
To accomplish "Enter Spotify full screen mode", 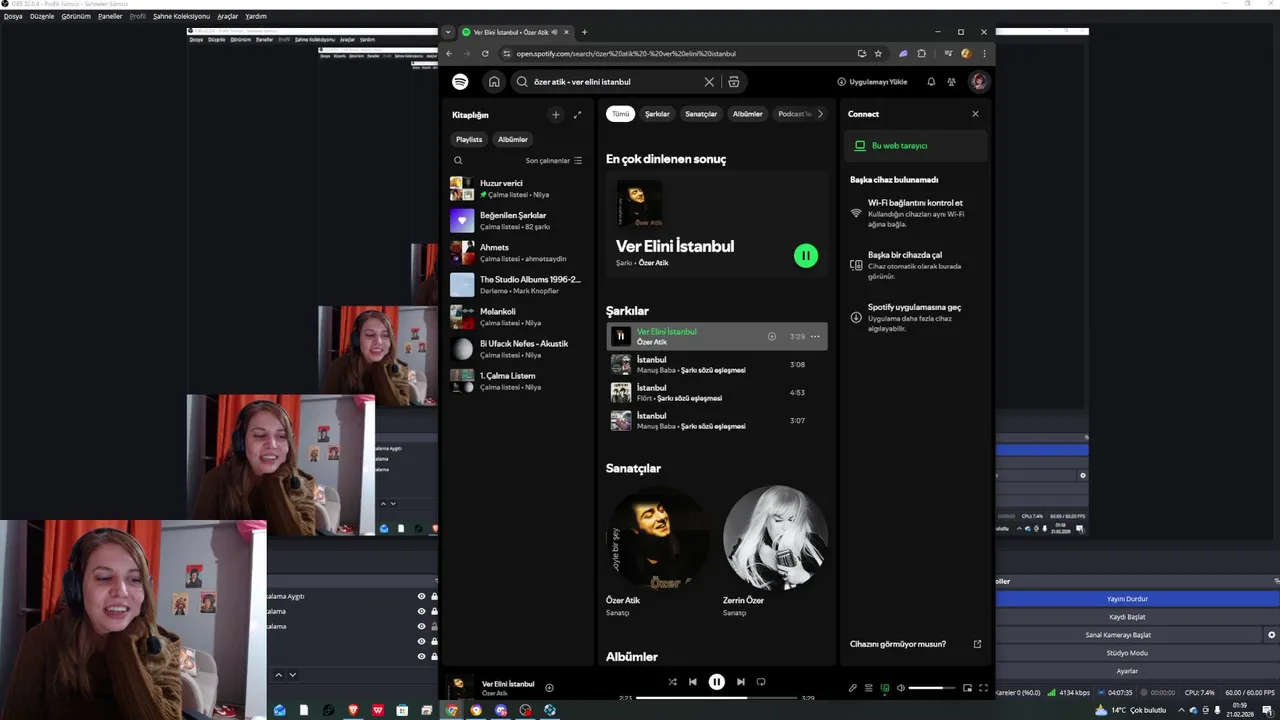I will pos(983,688).
